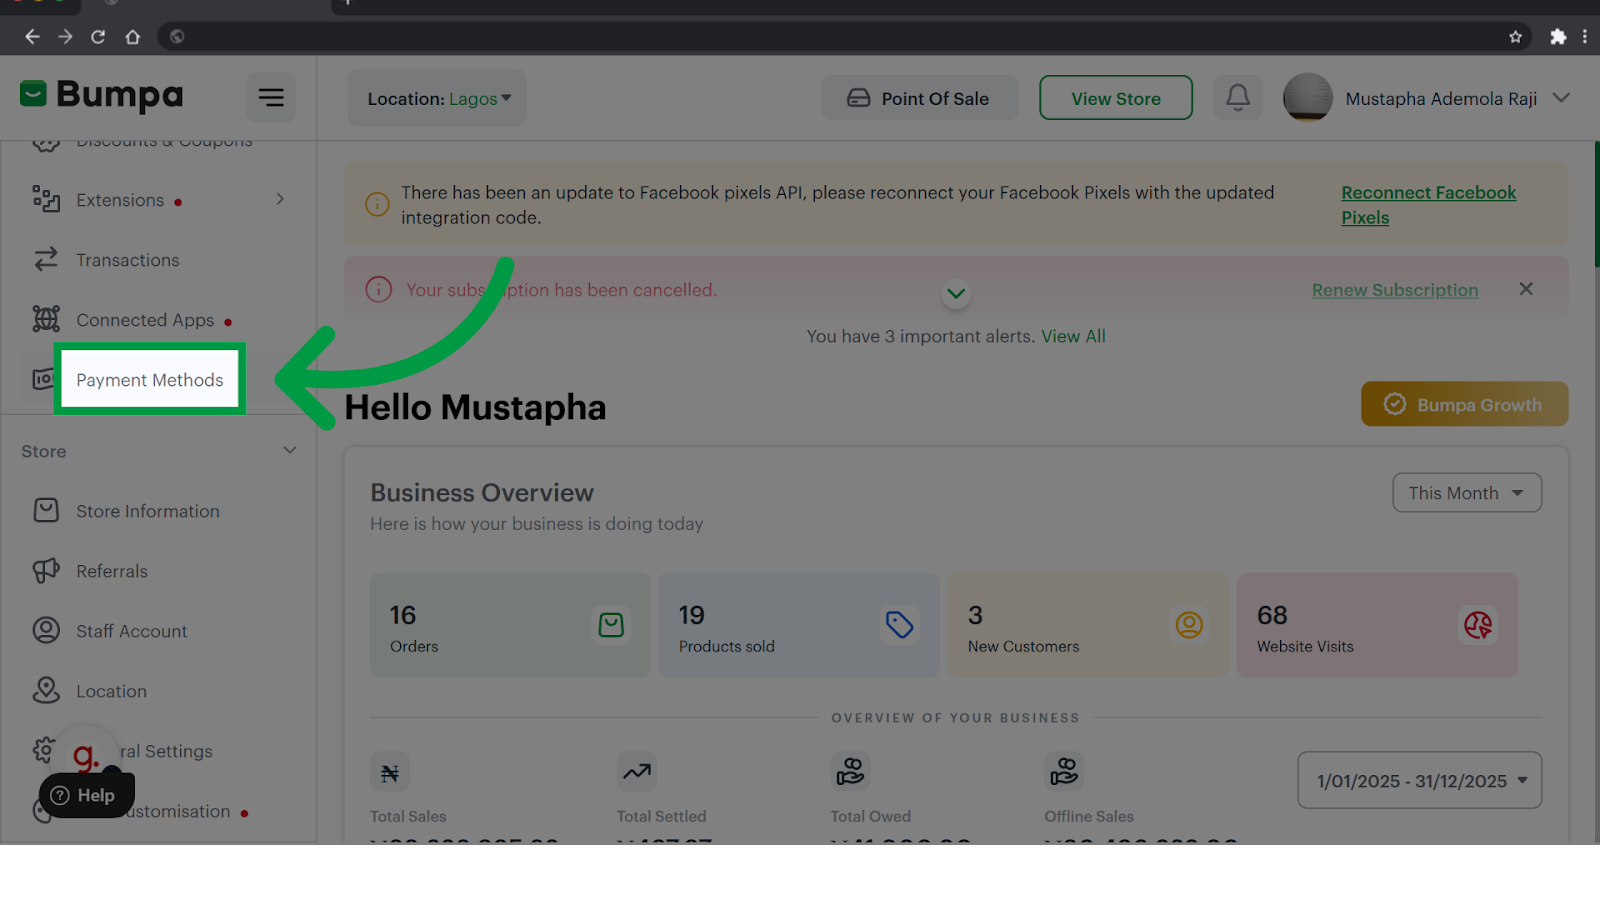
Task: Click the Staff Account person icon
Action: 46,630
